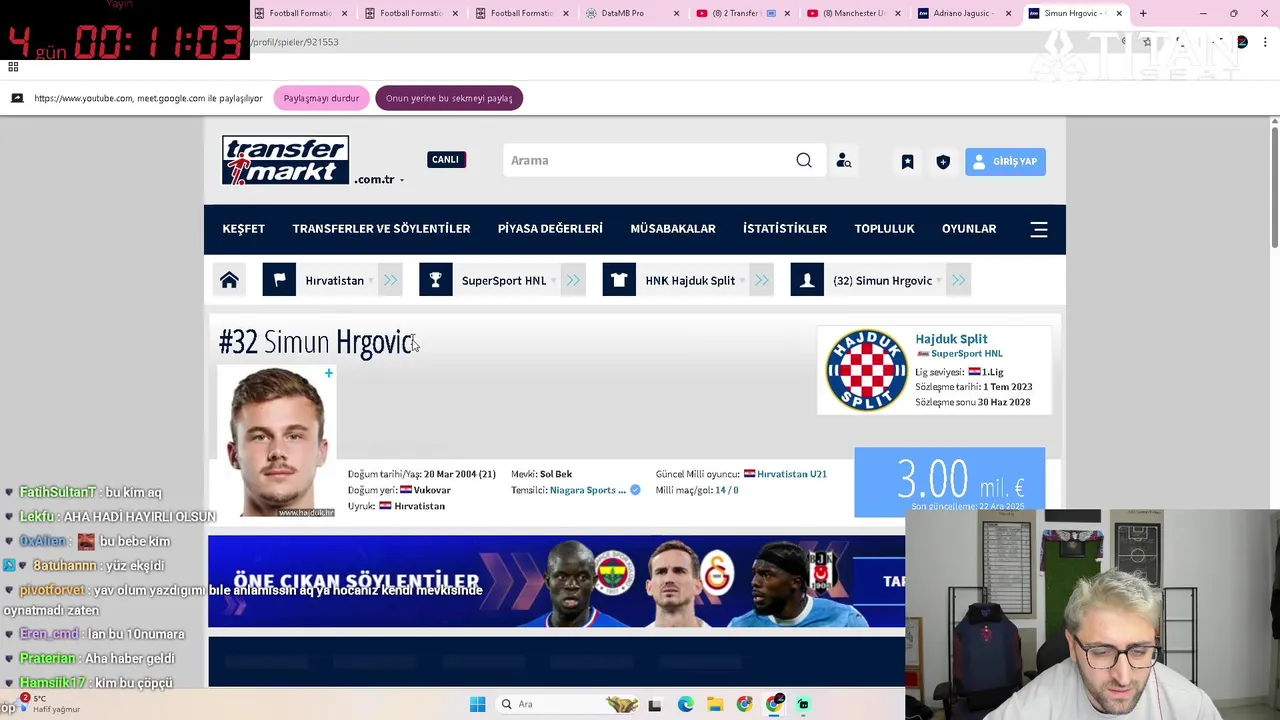The image size is (1280, 720).
Task: Open the MÜSABAKALAR menu
Action: (673, 228)
